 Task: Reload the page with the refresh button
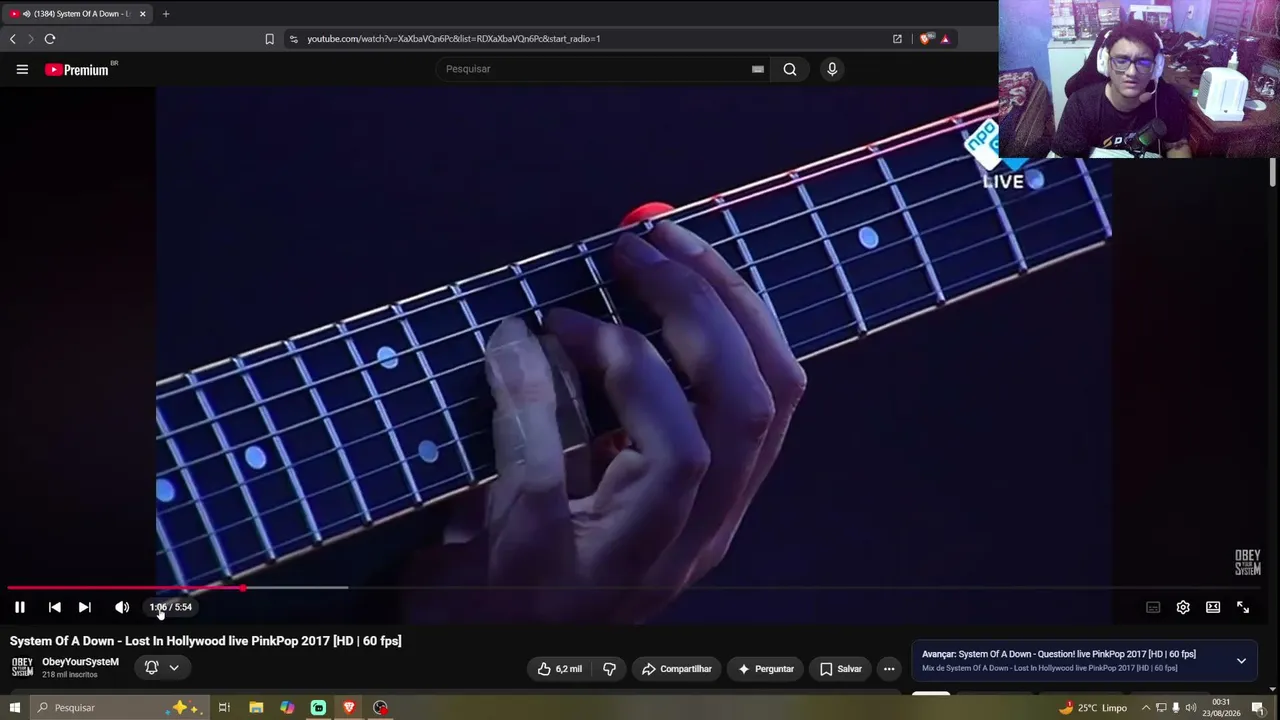click(x=50, y=39)
